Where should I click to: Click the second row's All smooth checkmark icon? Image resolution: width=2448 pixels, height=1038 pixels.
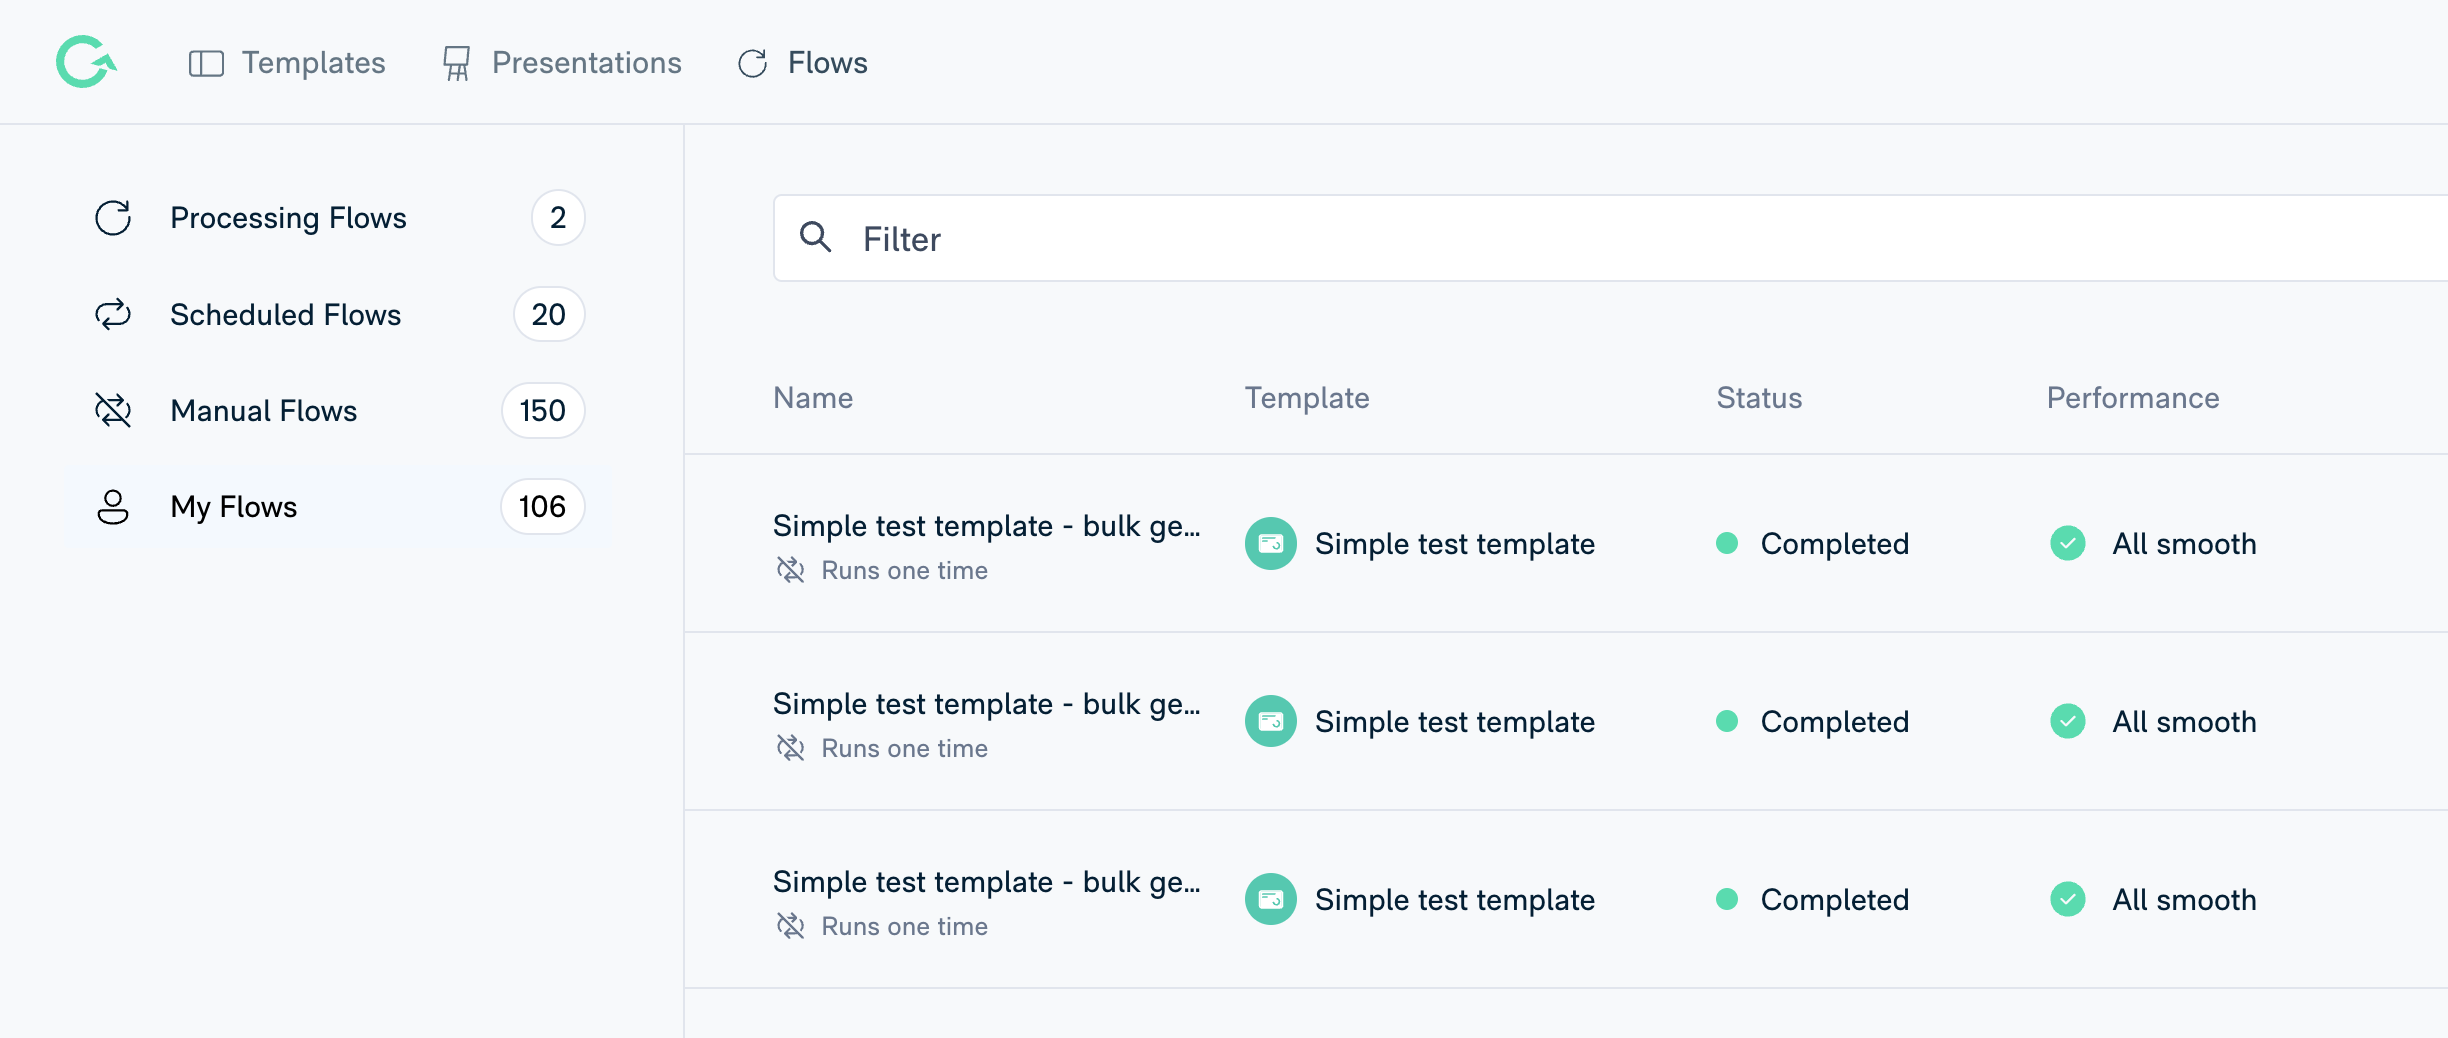[x=2067, y=721]
